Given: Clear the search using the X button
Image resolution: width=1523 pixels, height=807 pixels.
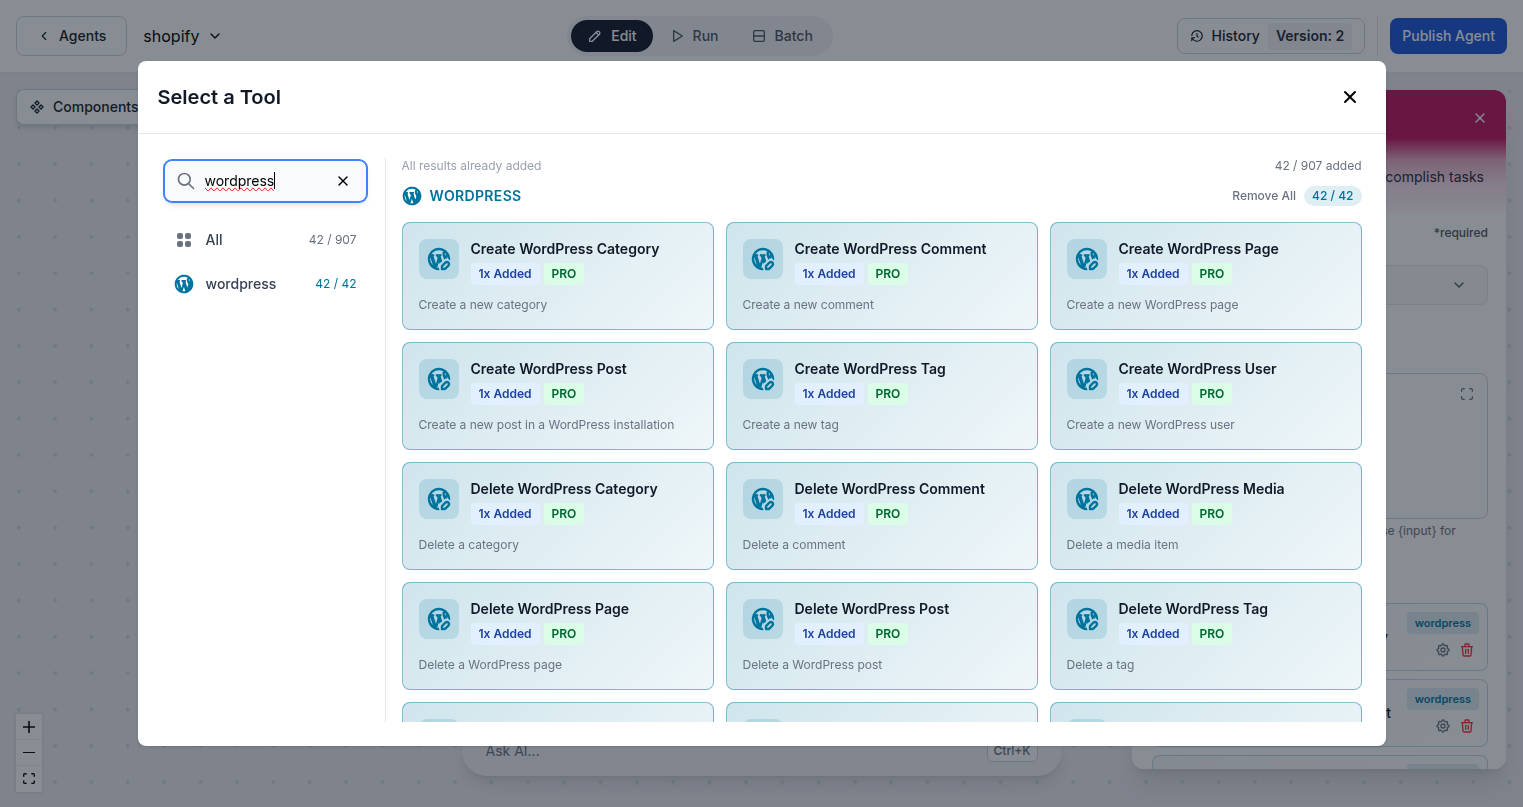Looking at the screenshot, I should tap(343, 181).
